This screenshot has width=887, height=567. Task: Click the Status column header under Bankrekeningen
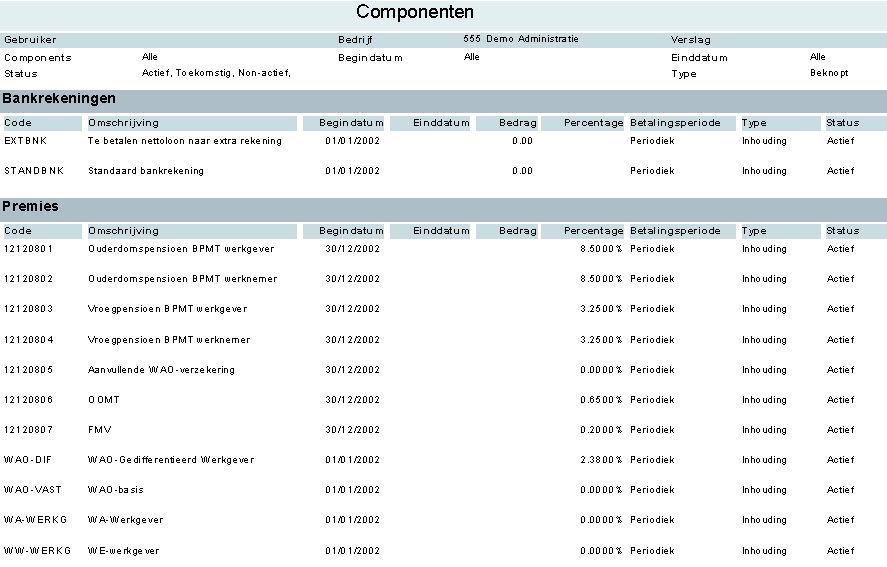pos(842,123)
